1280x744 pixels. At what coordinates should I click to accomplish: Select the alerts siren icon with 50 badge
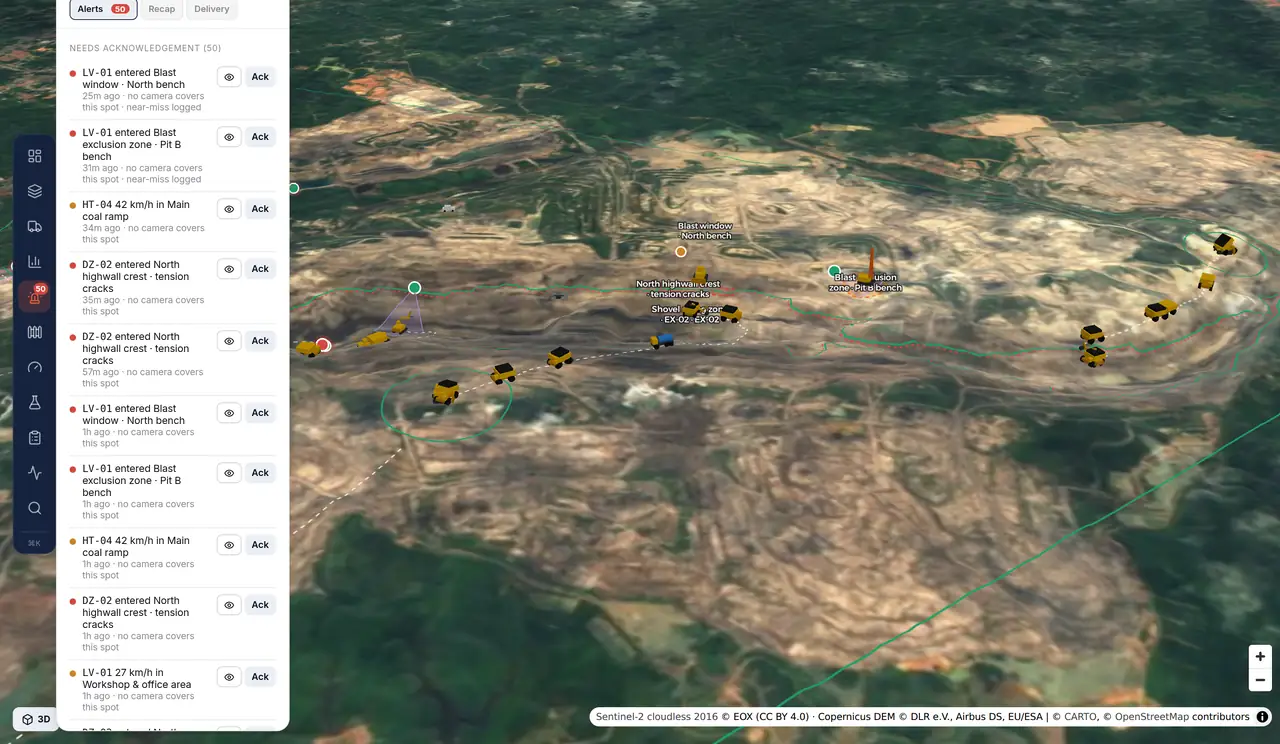click(35, 297)
